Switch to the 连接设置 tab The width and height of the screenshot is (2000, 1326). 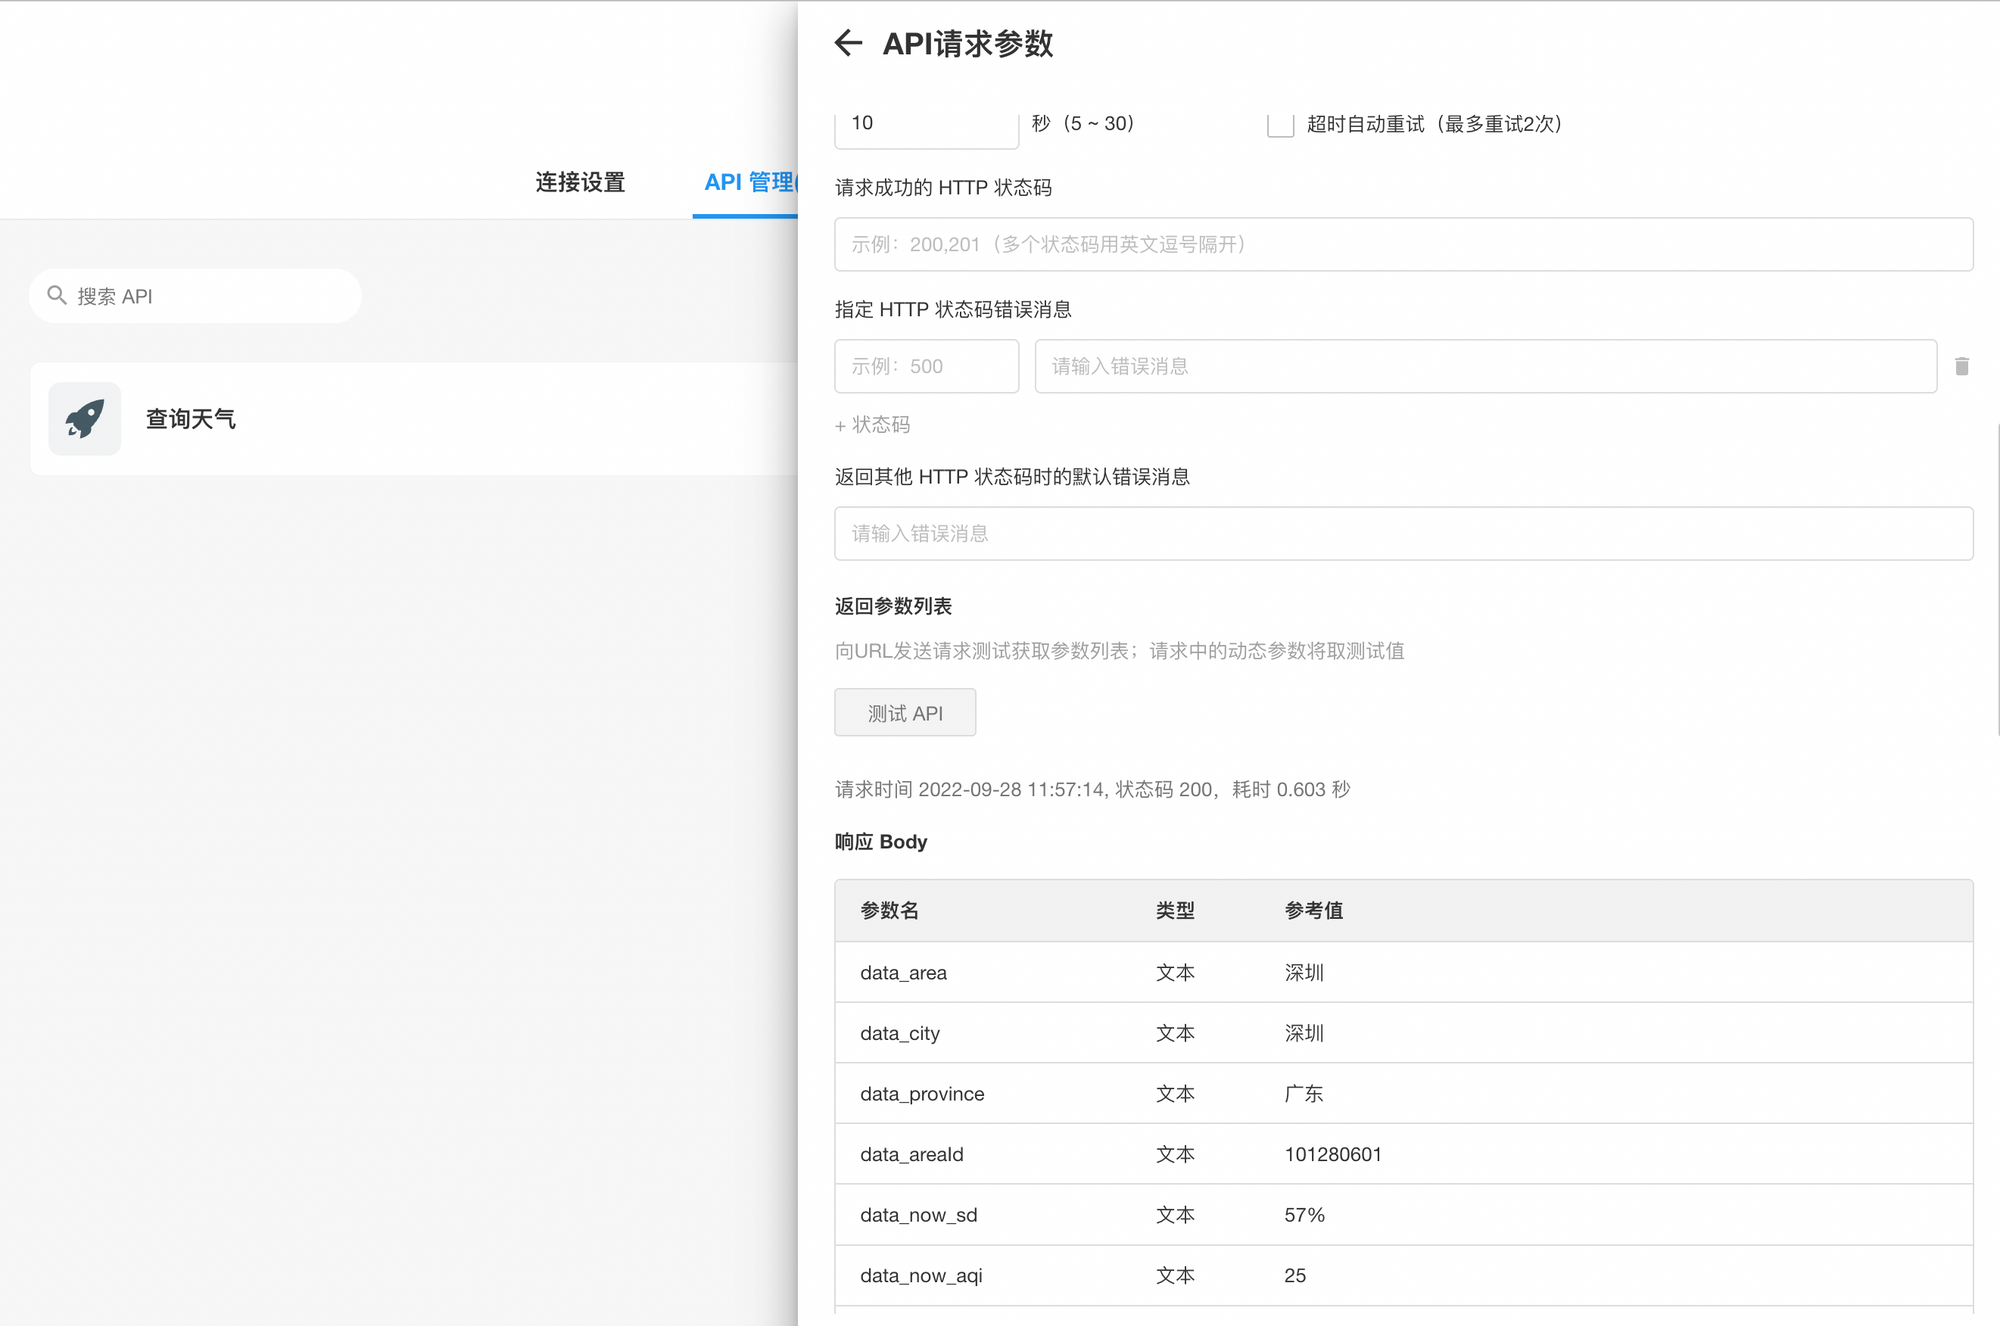580,182
